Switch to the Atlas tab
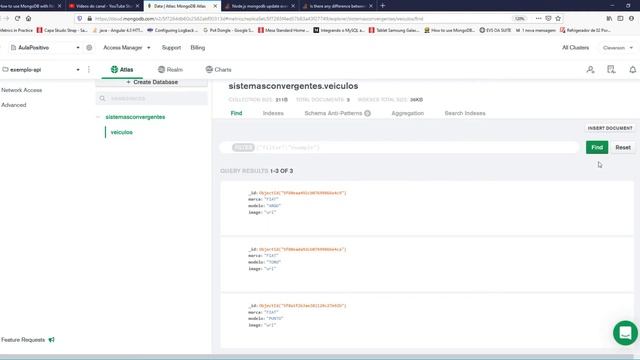The width and height of the screenshot is (640, 360). (122, 70)
